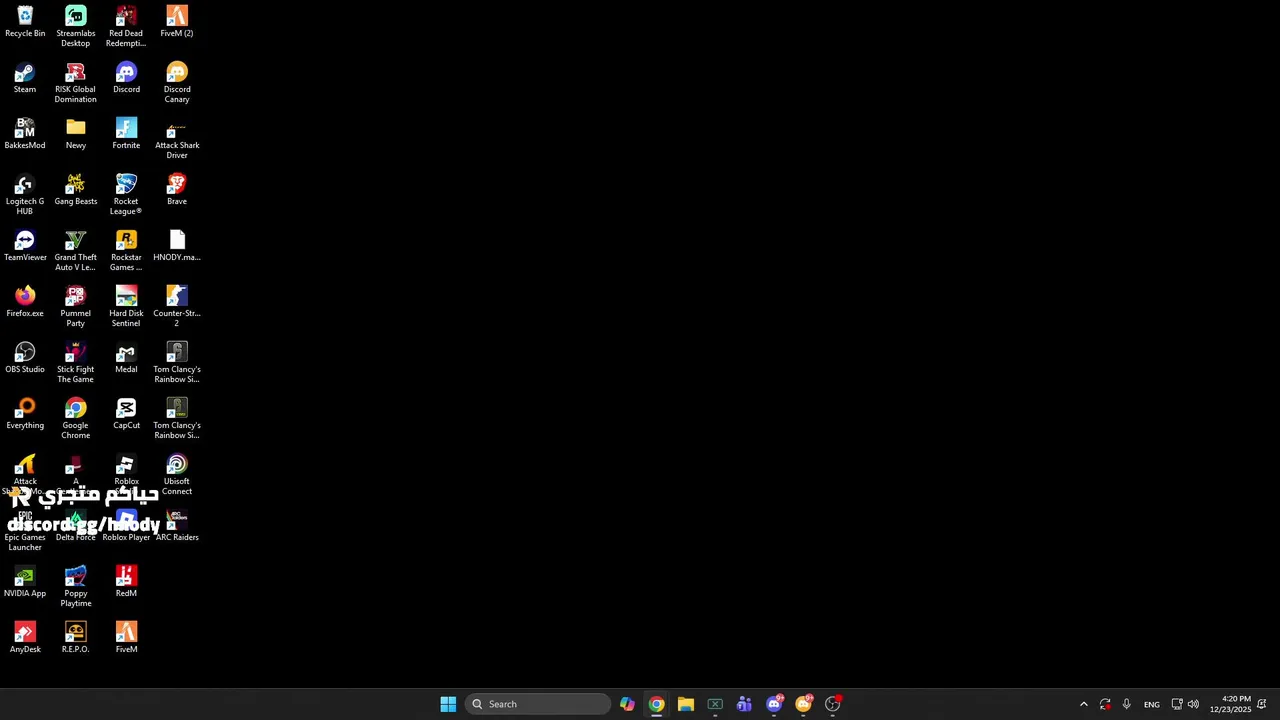Viewport: 1280px width, 720px height.
Task: Select the CapCut desktop icon
Action: pyautogui.click(x=126, y=414)
